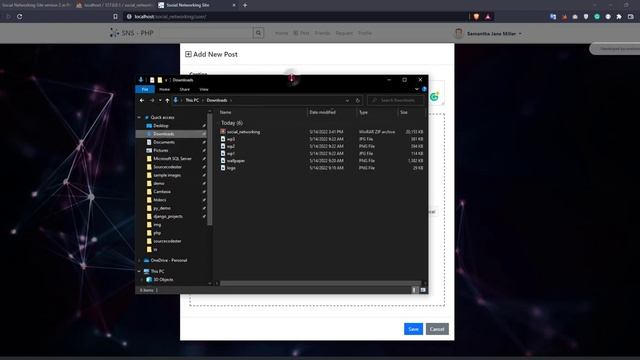The height and width of the screenshot is (360, 640).
Task: Click the navigation pane vertical scrollbar
Action: [210, 169]
